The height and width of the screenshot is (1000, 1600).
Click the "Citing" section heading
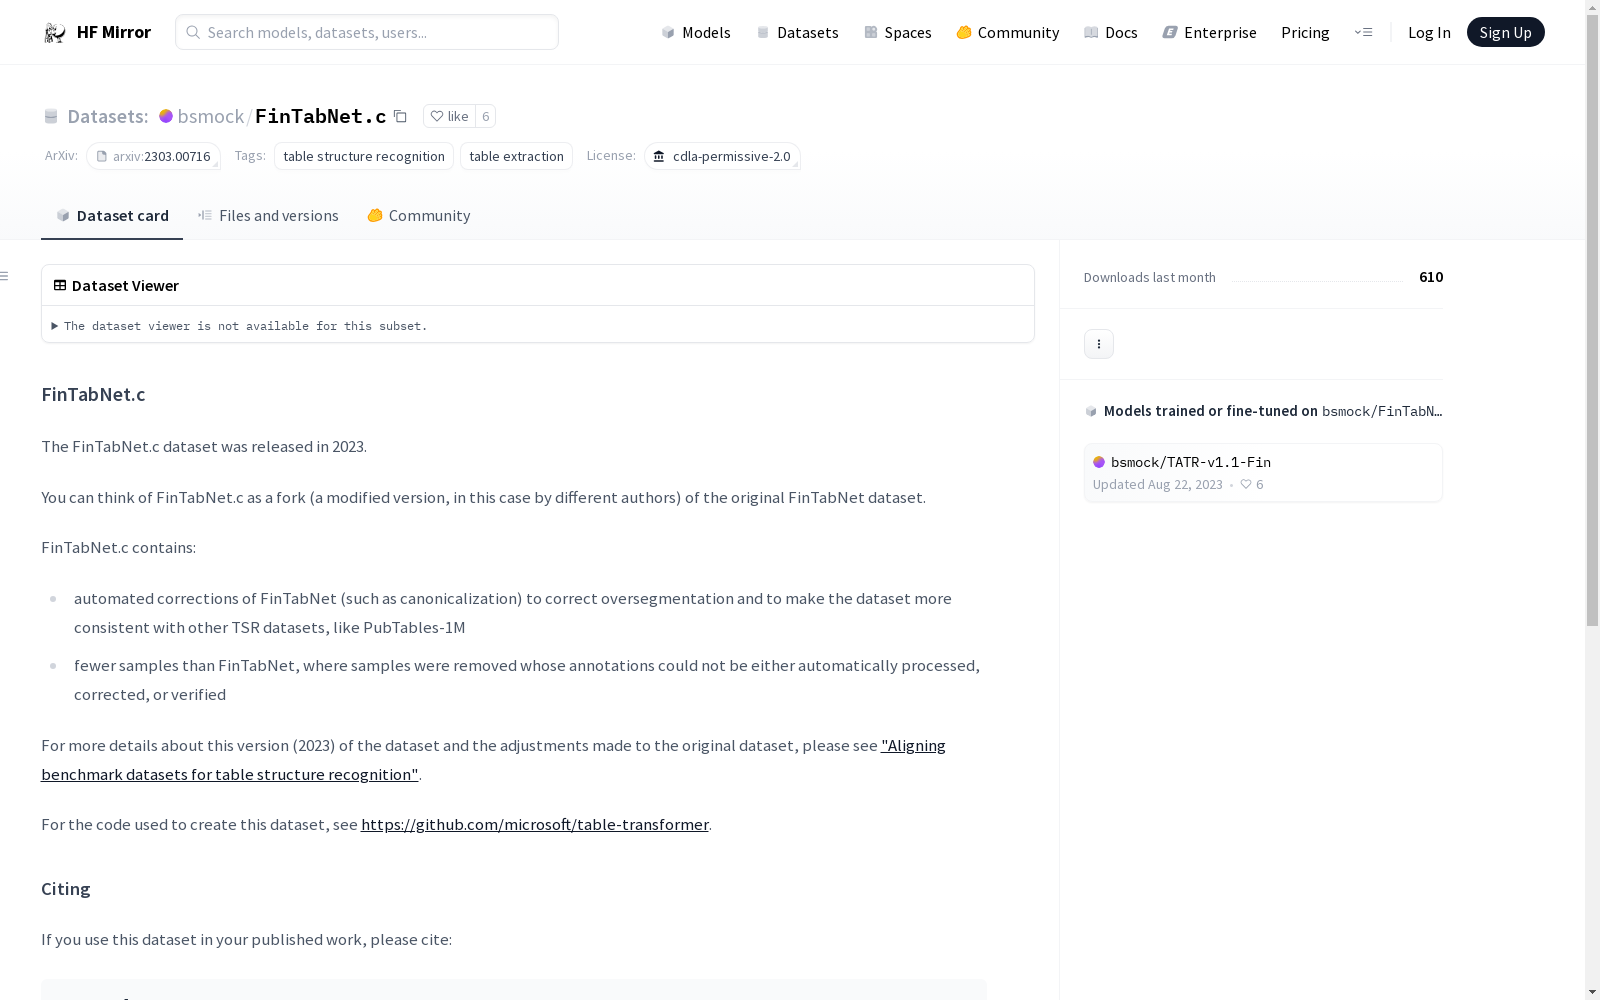[66, 889]
